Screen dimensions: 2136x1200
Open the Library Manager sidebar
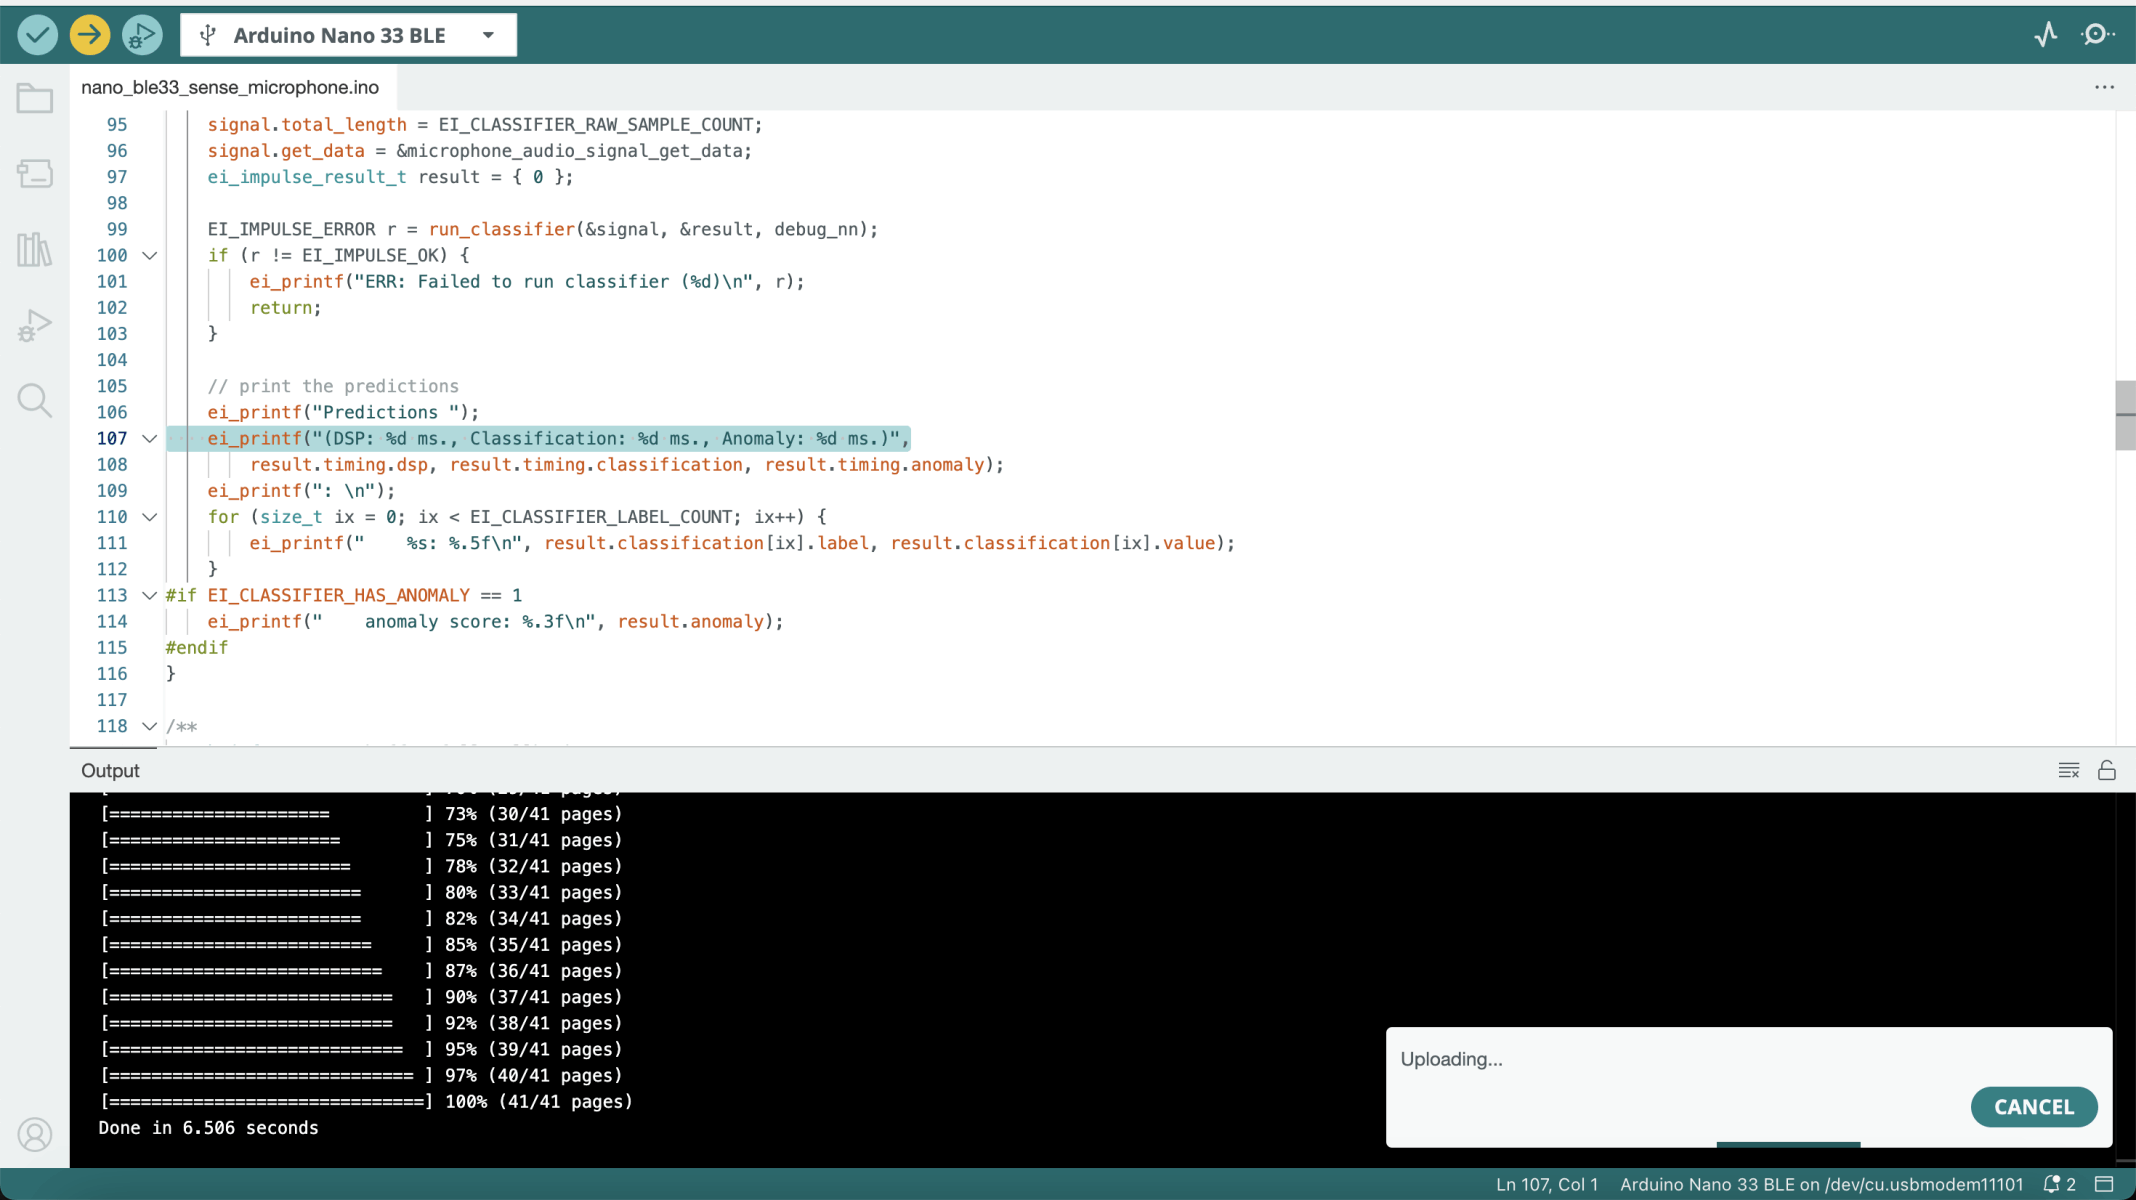(35, 249)
